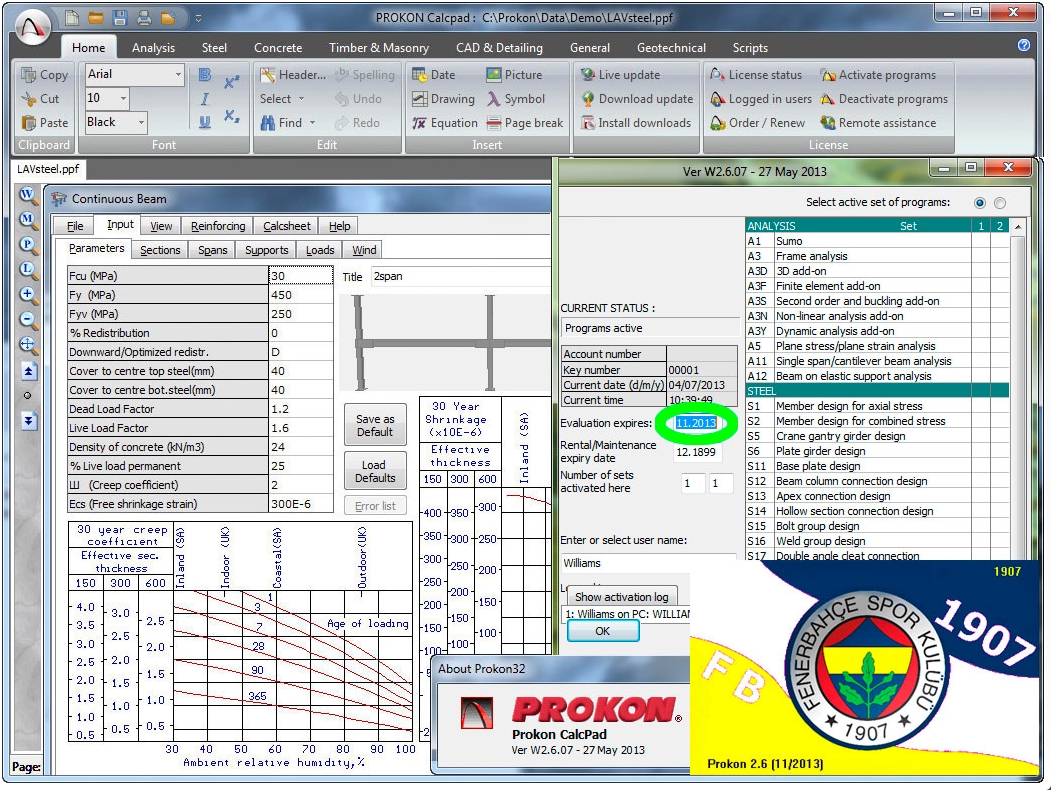1051x790 pixels.
Task: Select second active set radio button
Action: [x=1000, y=202]
